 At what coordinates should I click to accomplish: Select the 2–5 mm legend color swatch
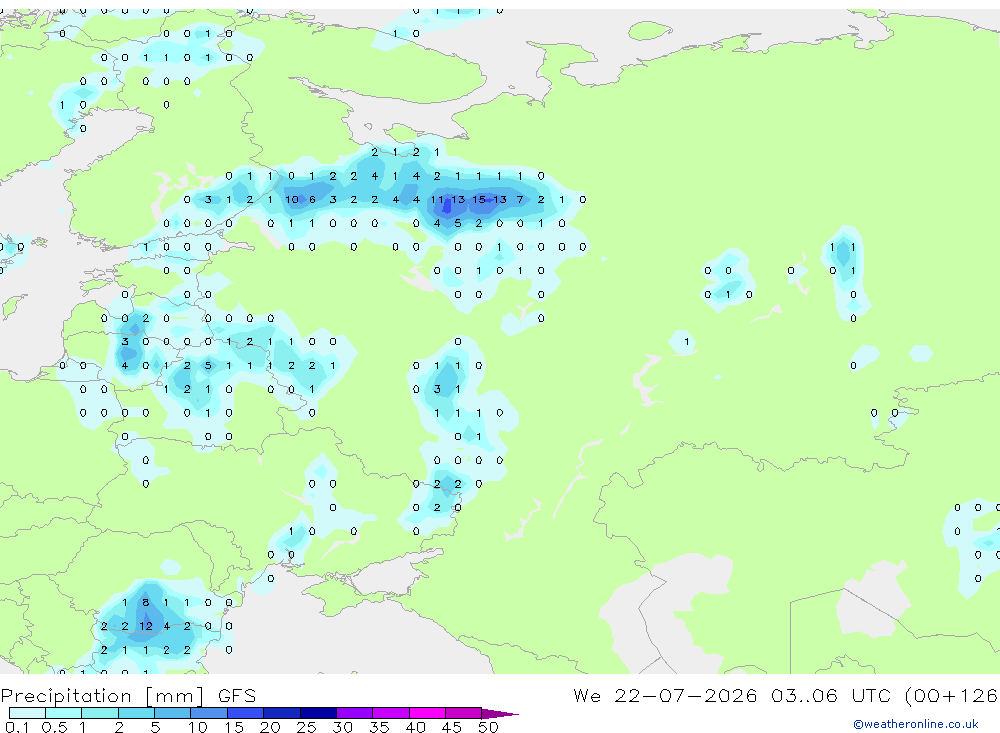click(136, 713)
